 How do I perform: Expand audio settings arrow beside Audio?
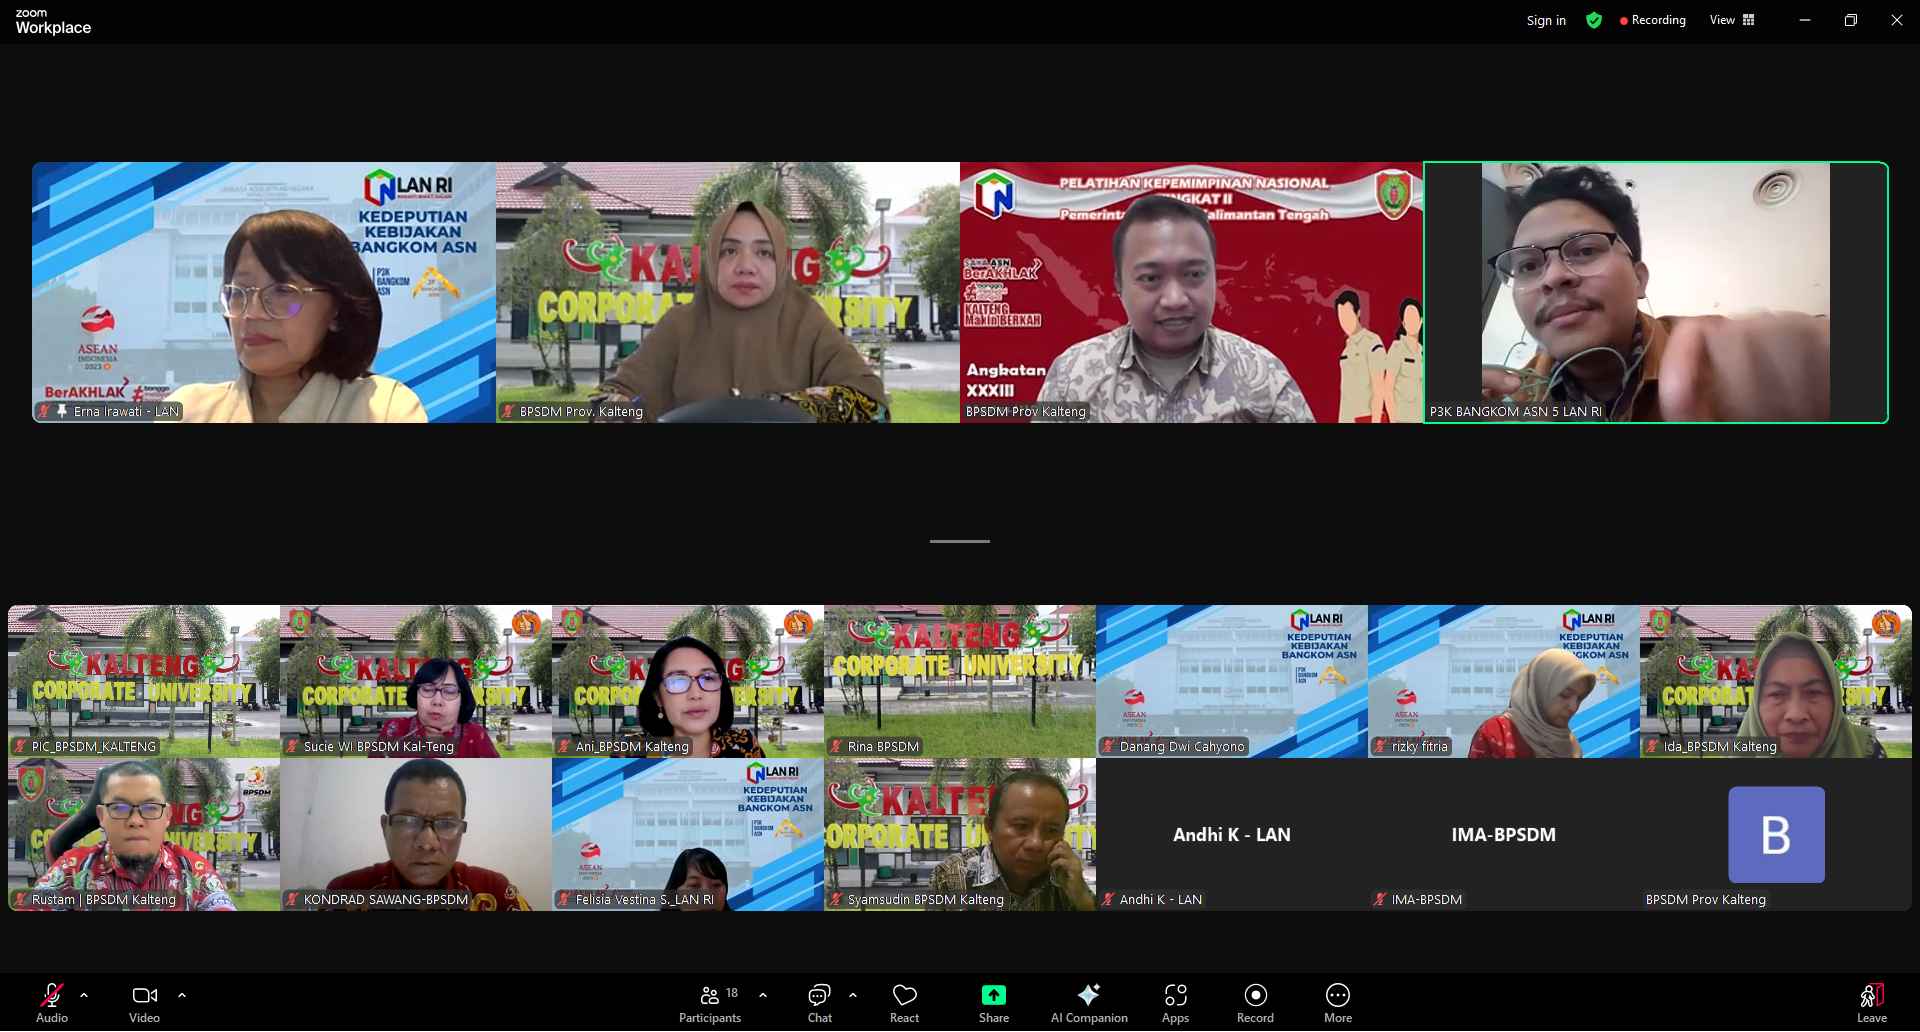click(x=84, y=995)
